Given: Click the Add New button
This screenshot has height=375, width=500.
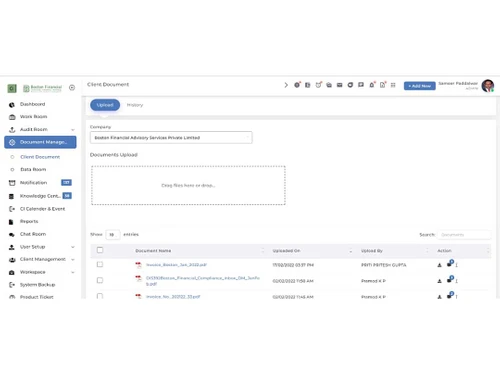Looking at the screenshot, I should coord(420,86).
